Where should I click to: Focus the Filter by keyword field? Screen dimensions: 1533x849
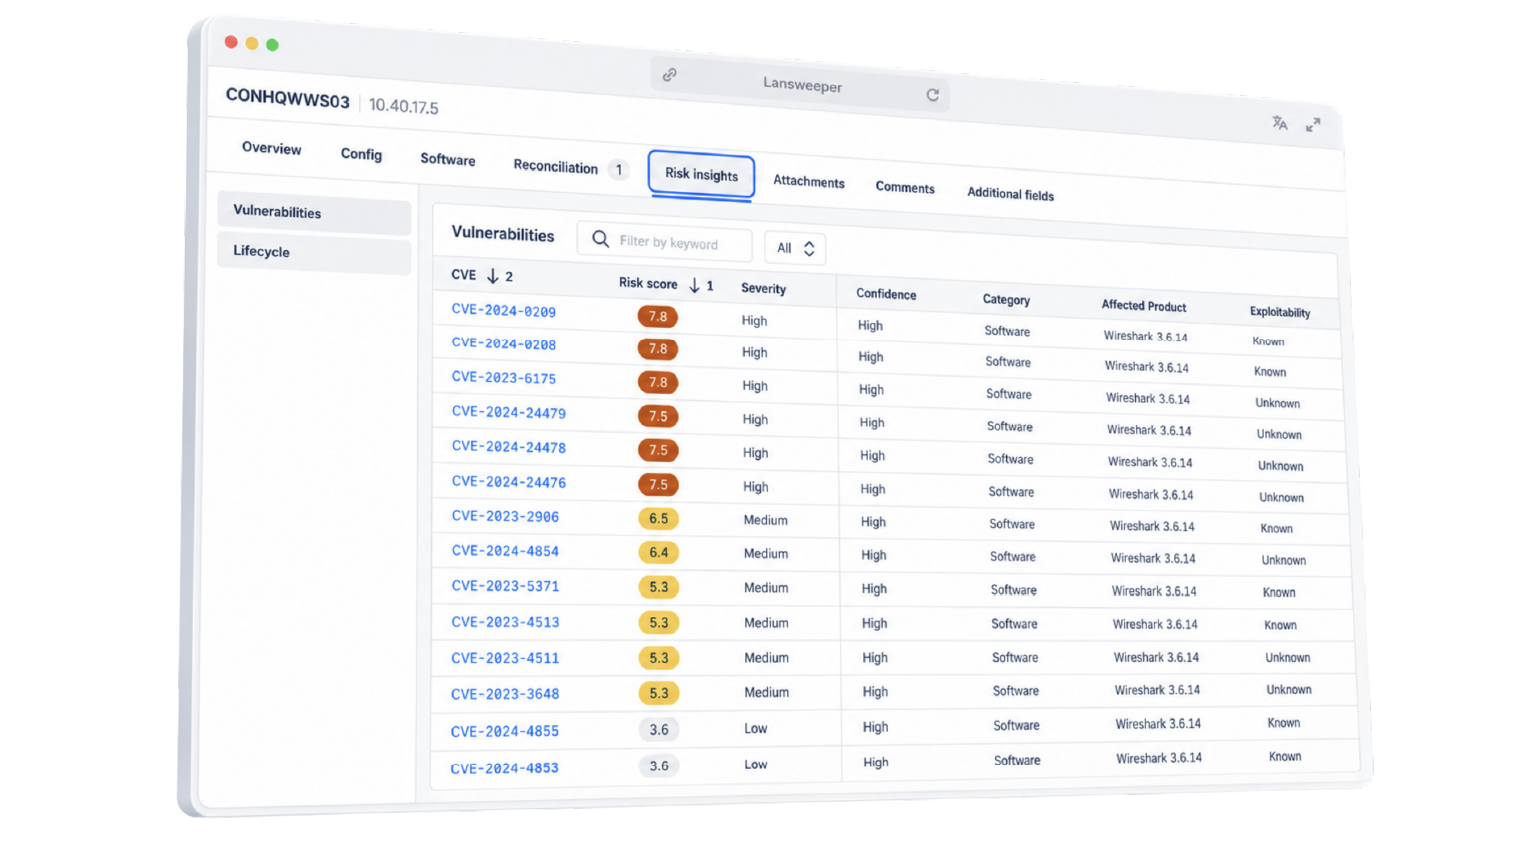coord(665,242)
